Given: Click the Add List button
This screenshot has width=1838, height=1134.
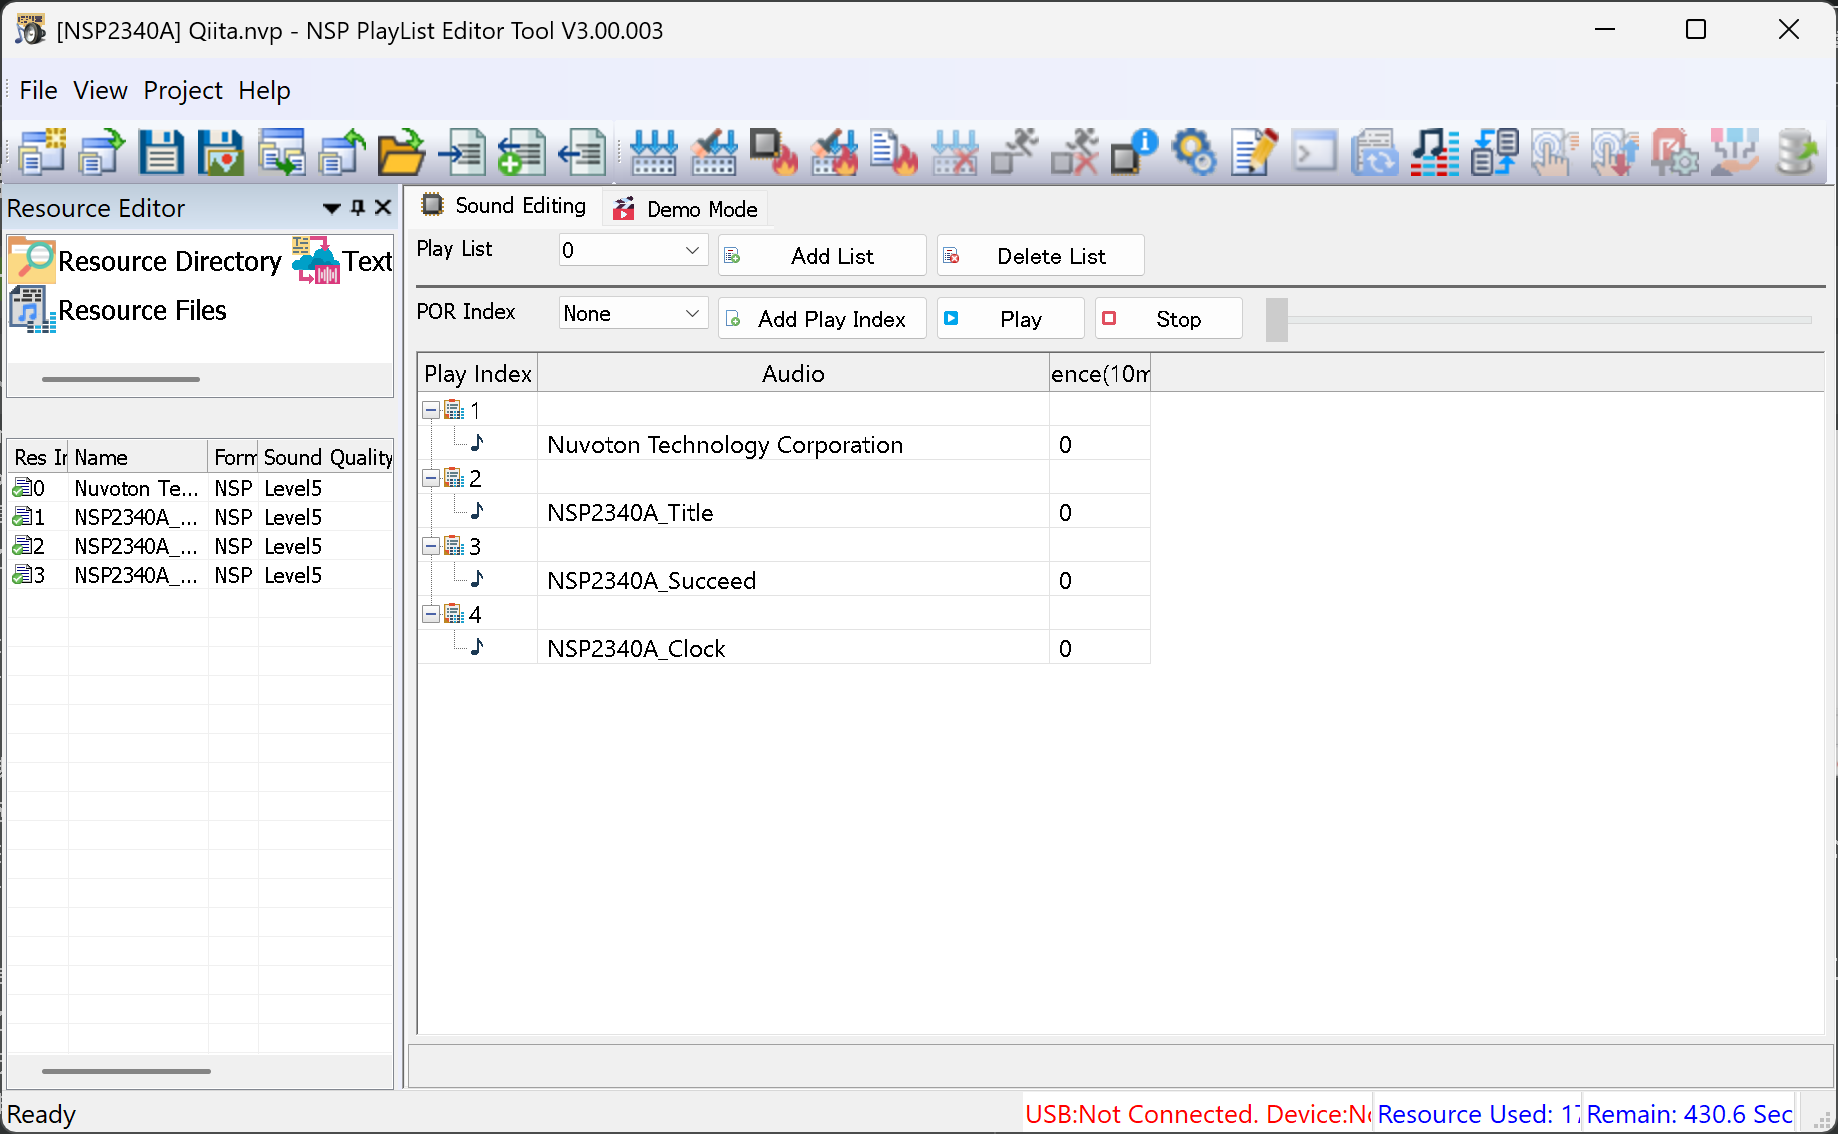Looking at the screenshot, I should click(x=822, y=256).
